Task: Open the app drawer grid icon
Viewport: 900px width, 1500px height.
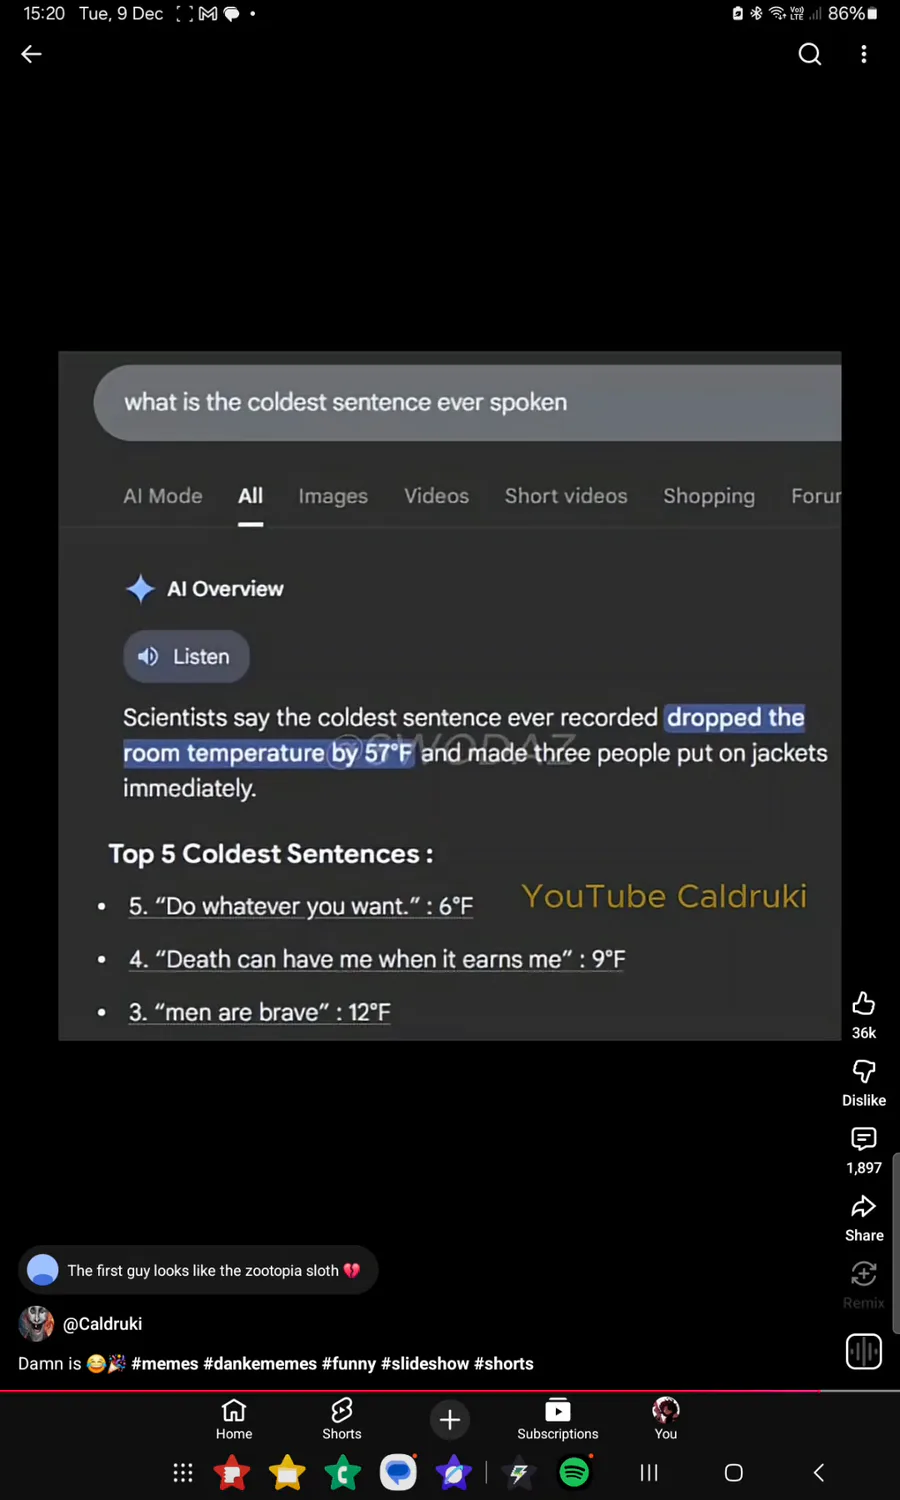Action: point(183,1472)
